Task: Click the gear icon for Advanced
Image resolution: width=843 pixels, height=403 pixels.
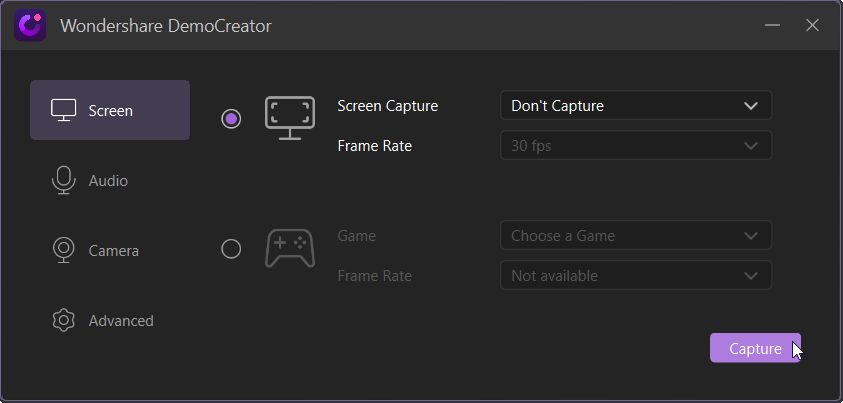Action: click(x=63, y=320)
